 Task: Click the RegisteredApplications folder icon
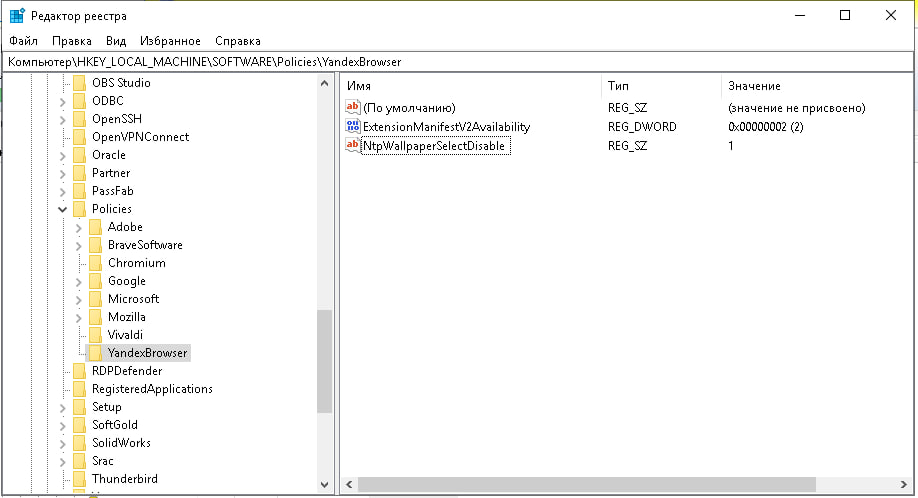80,389
